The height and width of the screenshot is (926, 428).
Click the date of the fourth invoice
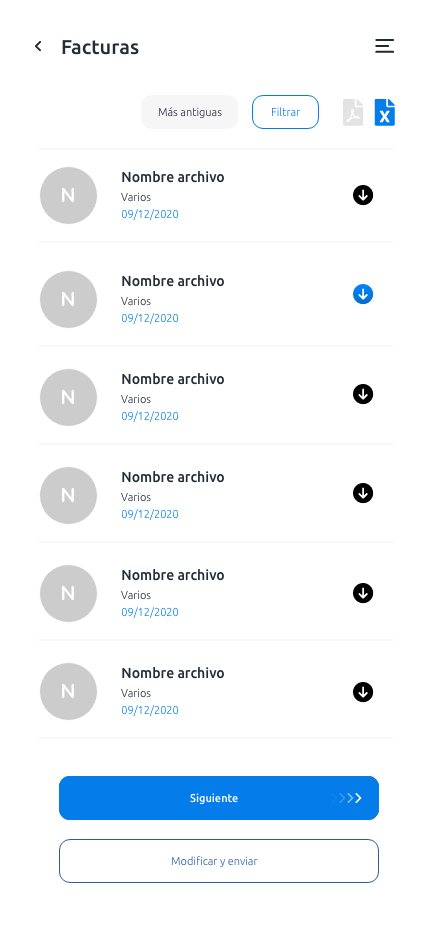[x=150, y=514]
